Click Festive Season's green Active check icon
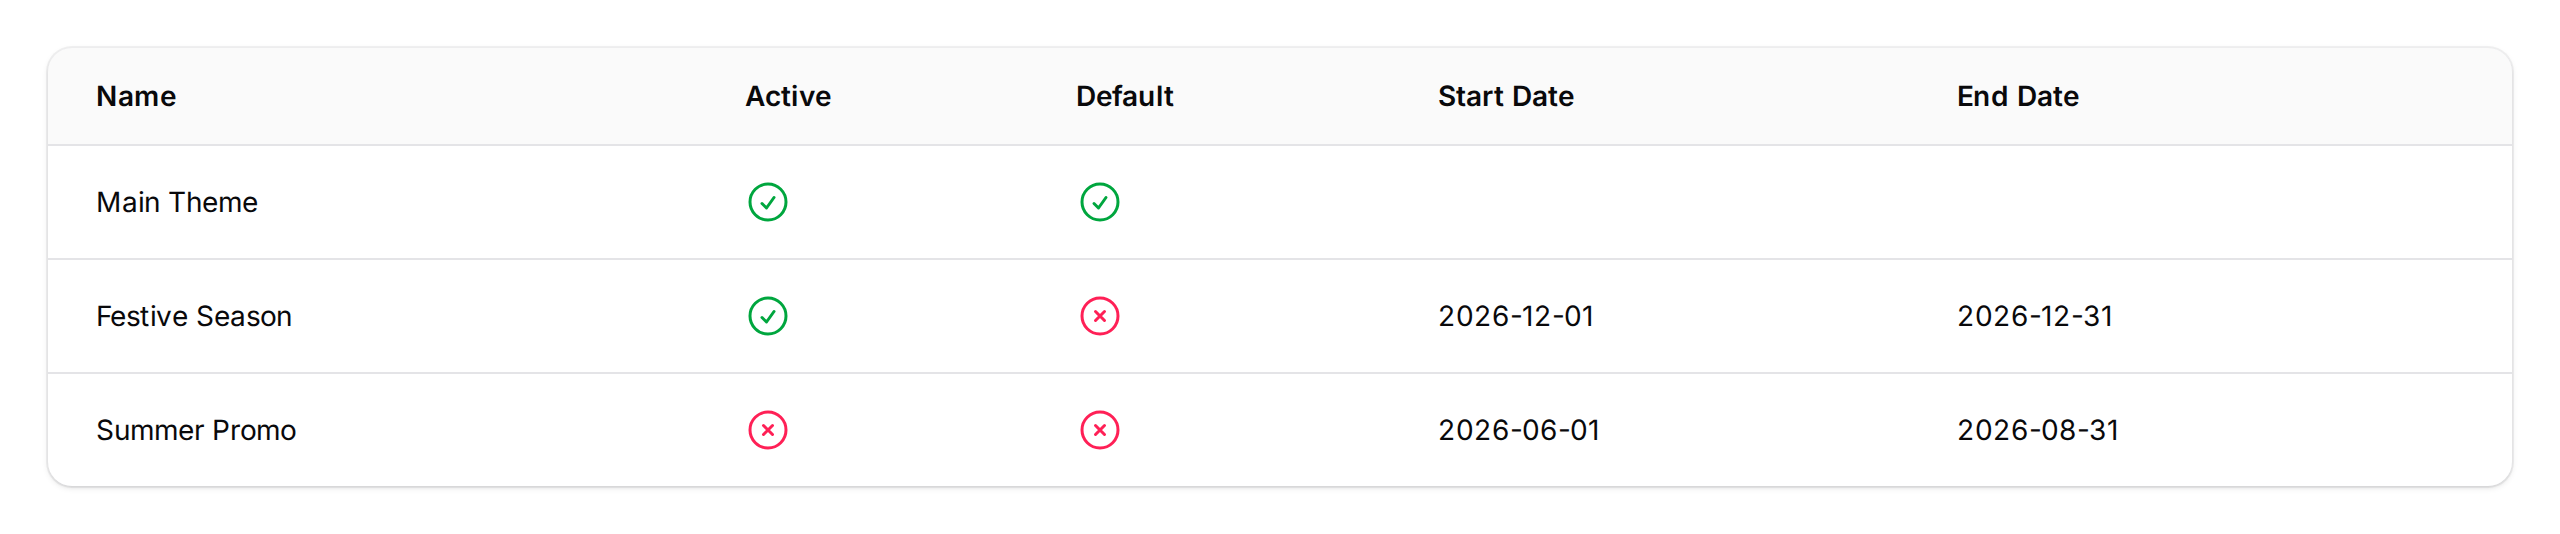The height and width of the screenshot is (534, 2560). point(767,316)
